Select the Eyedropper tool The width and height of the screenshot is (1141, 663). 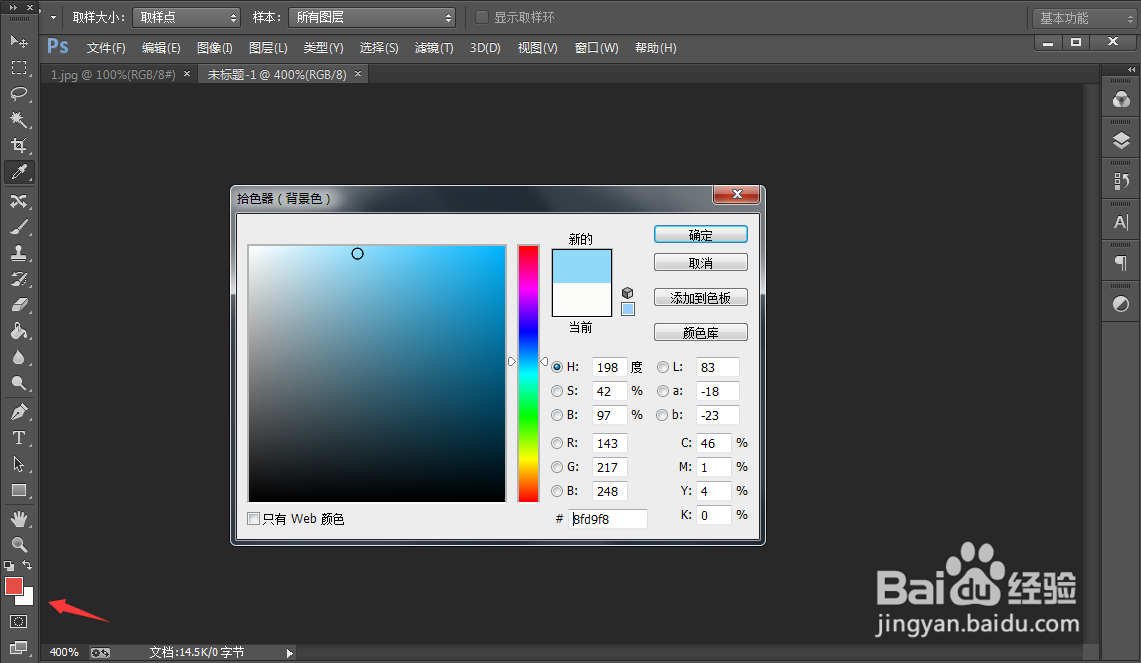point(18,172)
